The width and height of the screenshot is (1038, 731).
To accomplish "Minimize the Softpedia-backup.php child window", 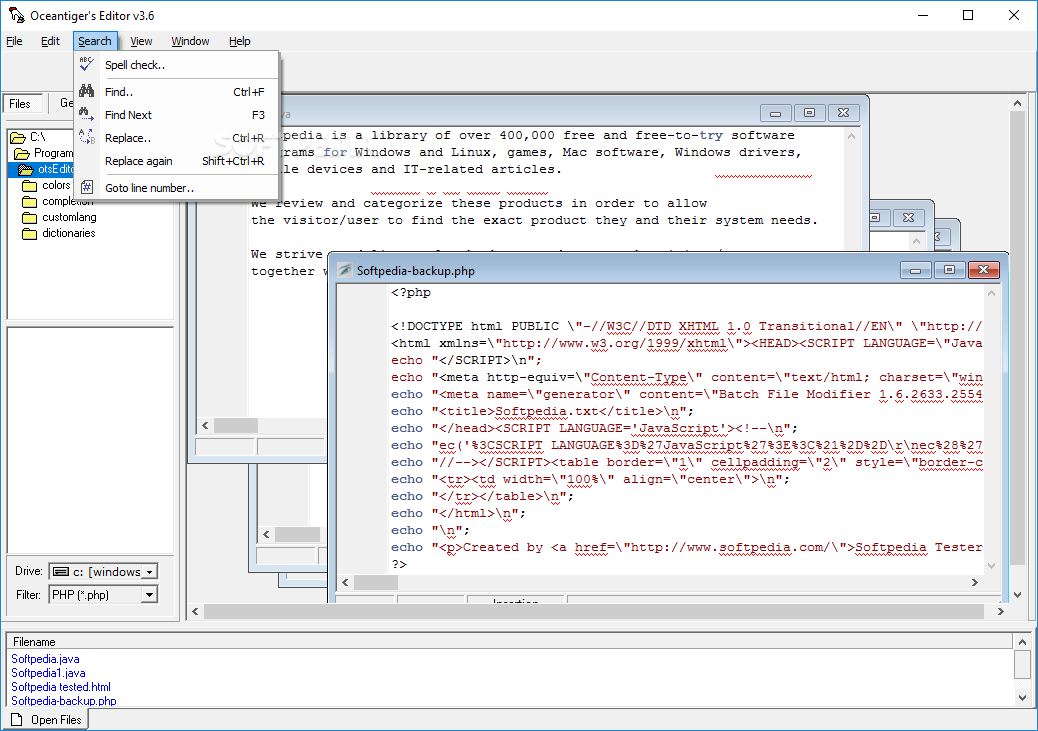I will pos(916,270).
